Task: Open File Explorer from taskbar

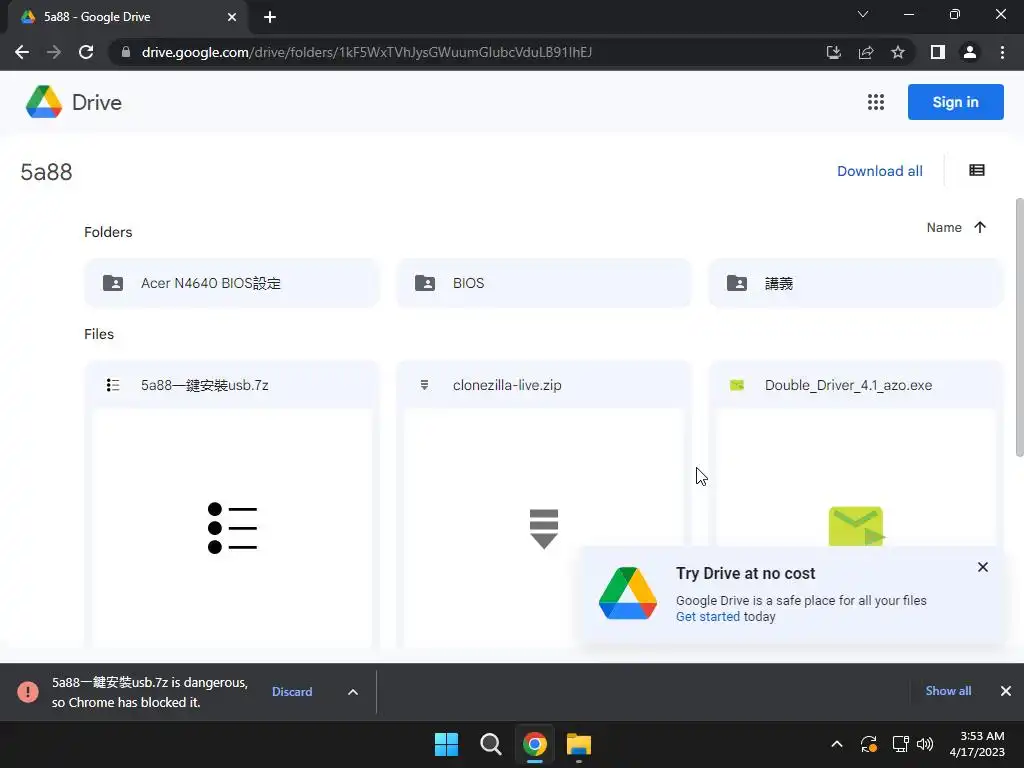Action: 579,744
